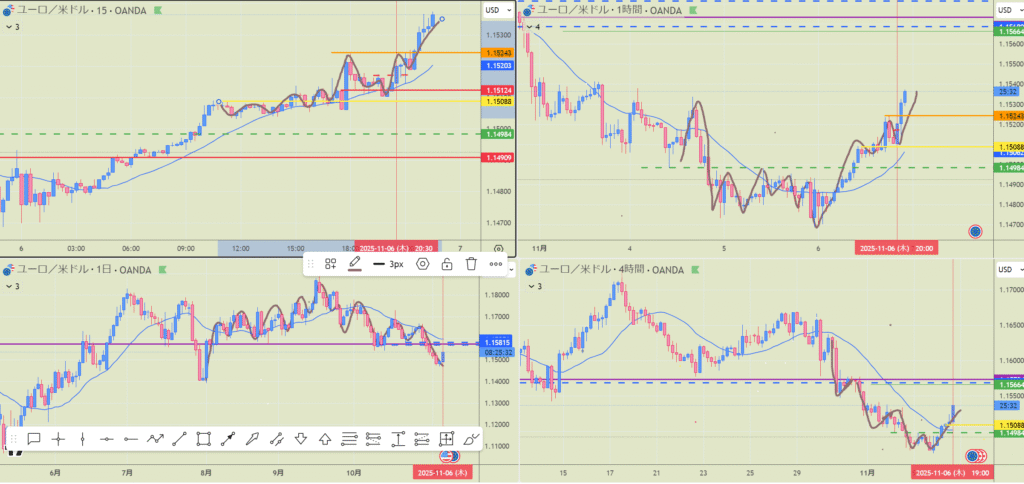Select the brush tool in favorites bar
The image size is (1024, 484).
point(471,438)
